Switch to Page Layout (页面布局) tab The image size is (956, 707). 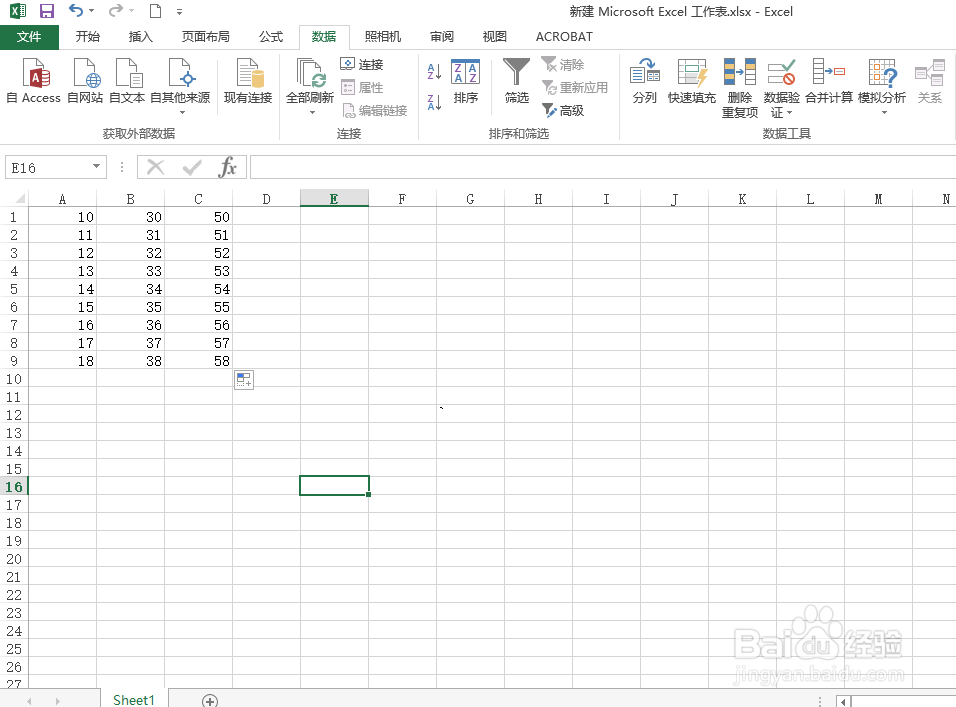205,37
